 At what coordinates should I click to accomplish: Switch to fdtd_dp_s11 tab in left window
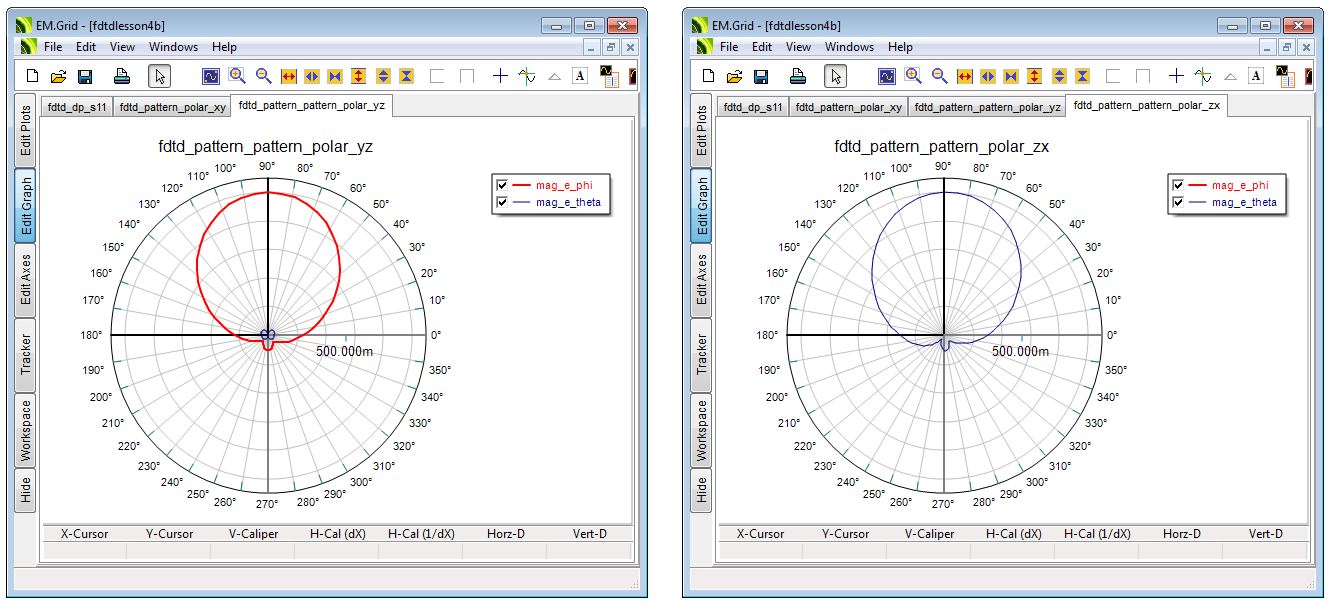75,107
